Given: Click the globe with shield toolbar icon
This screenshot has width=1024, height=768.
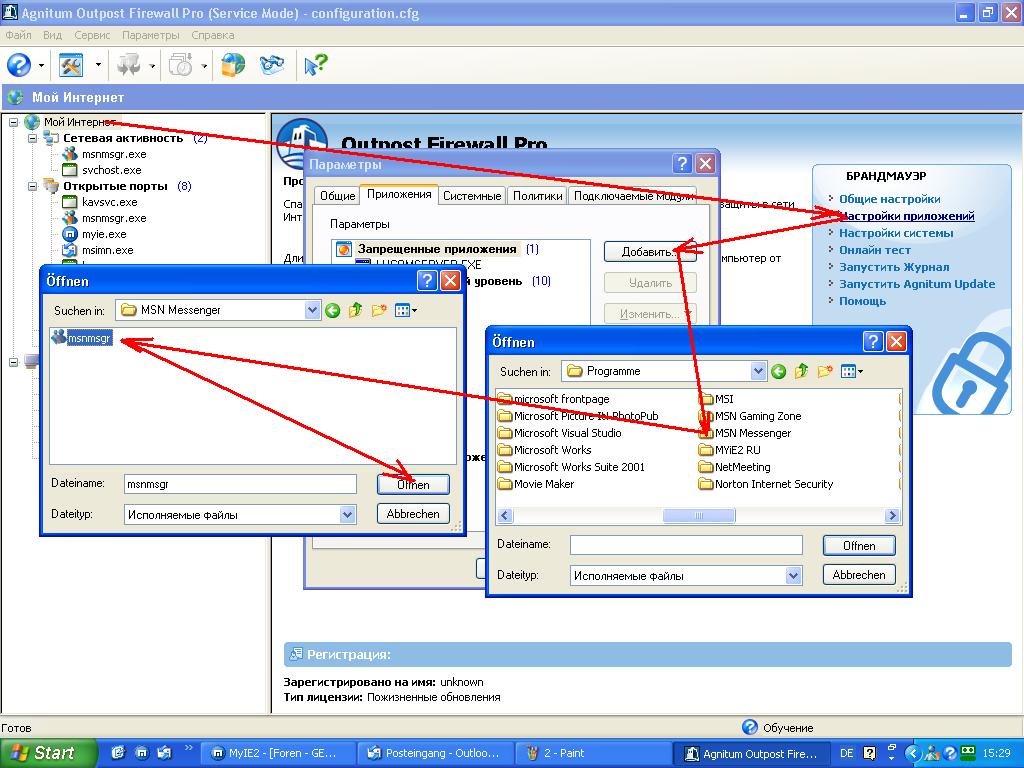Looking at the screenshot, I should (x=233, y=65).
